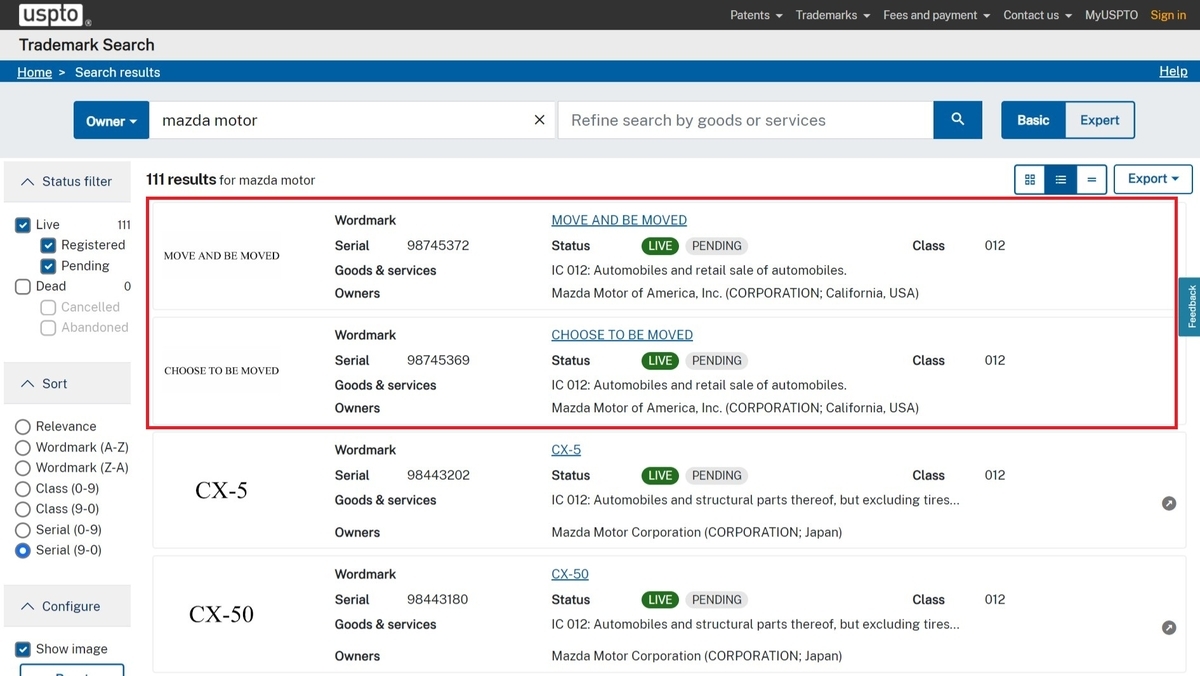The height and width of the screenshot is (676, 1200).
Task: Open the Trademarks menu
Action: (832, 15)
